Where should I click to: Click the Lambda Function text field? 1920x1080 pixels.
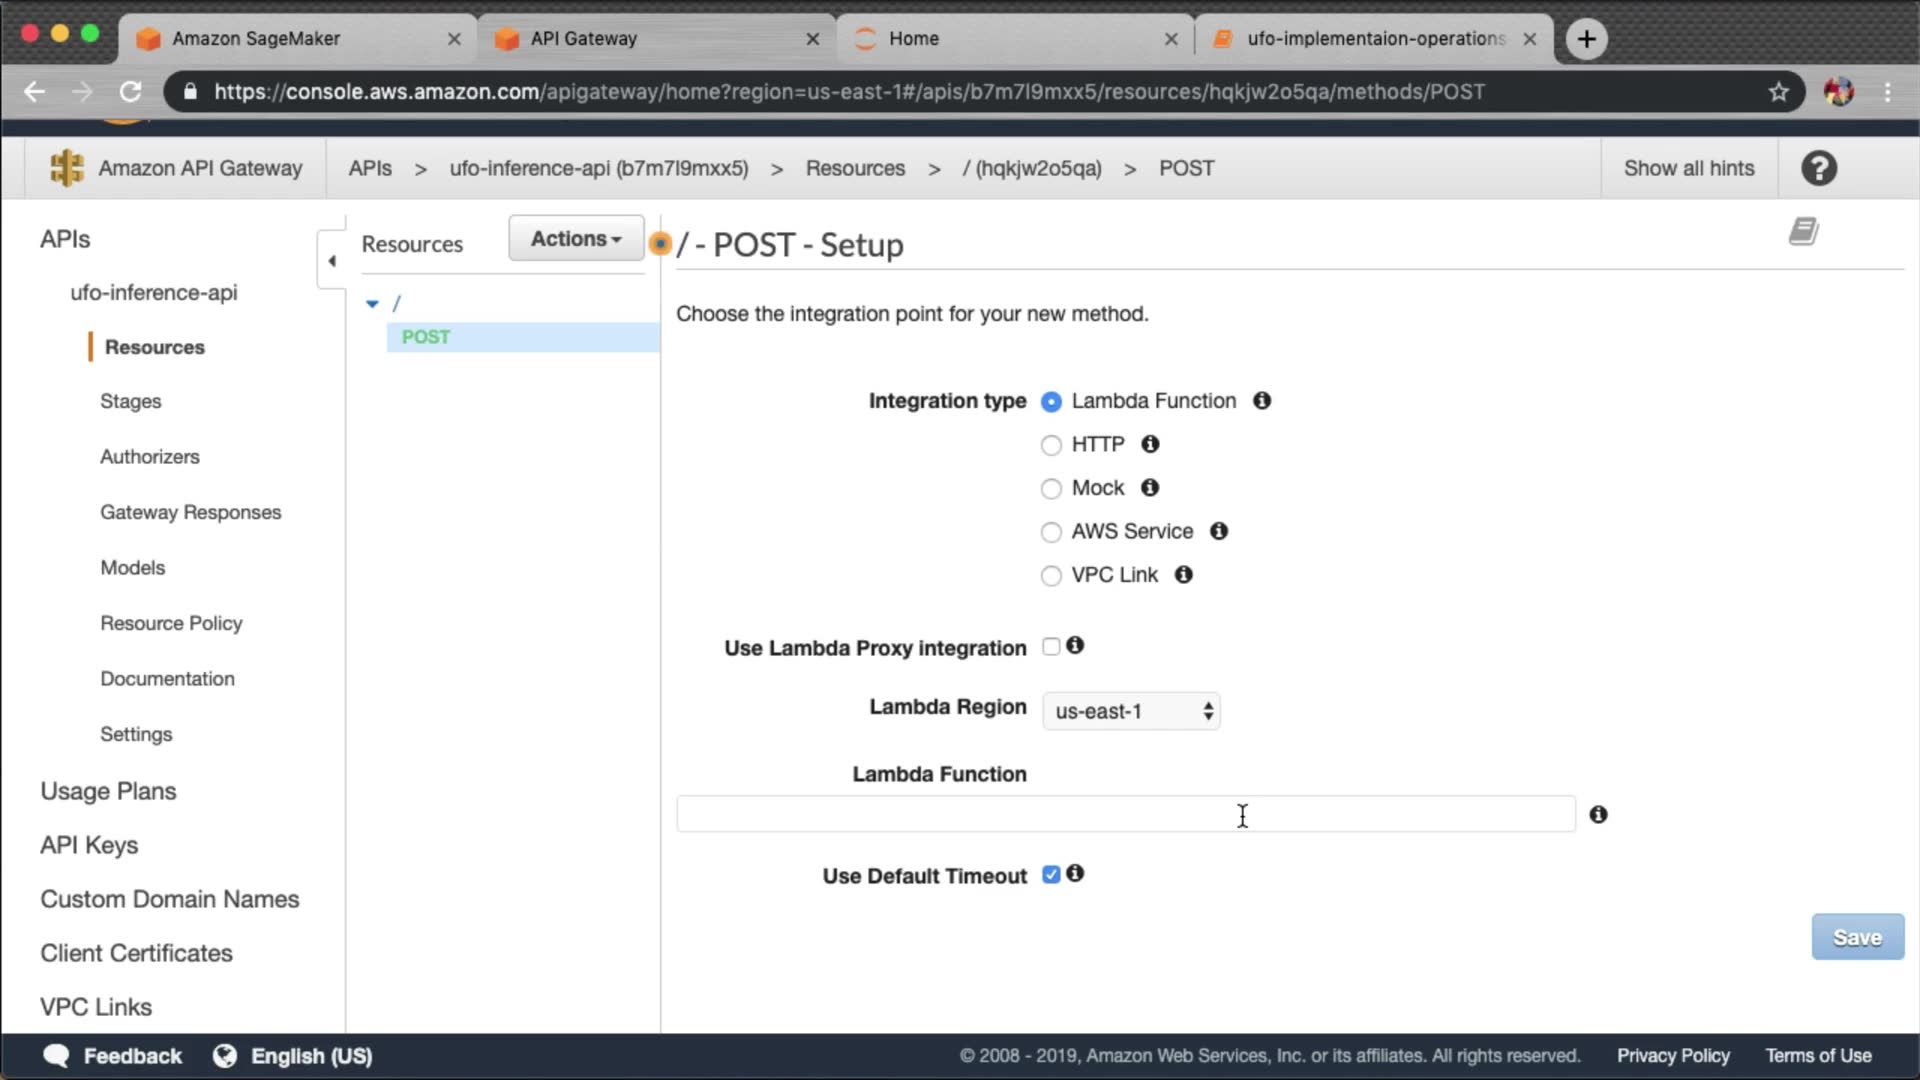click(1125, 814)
